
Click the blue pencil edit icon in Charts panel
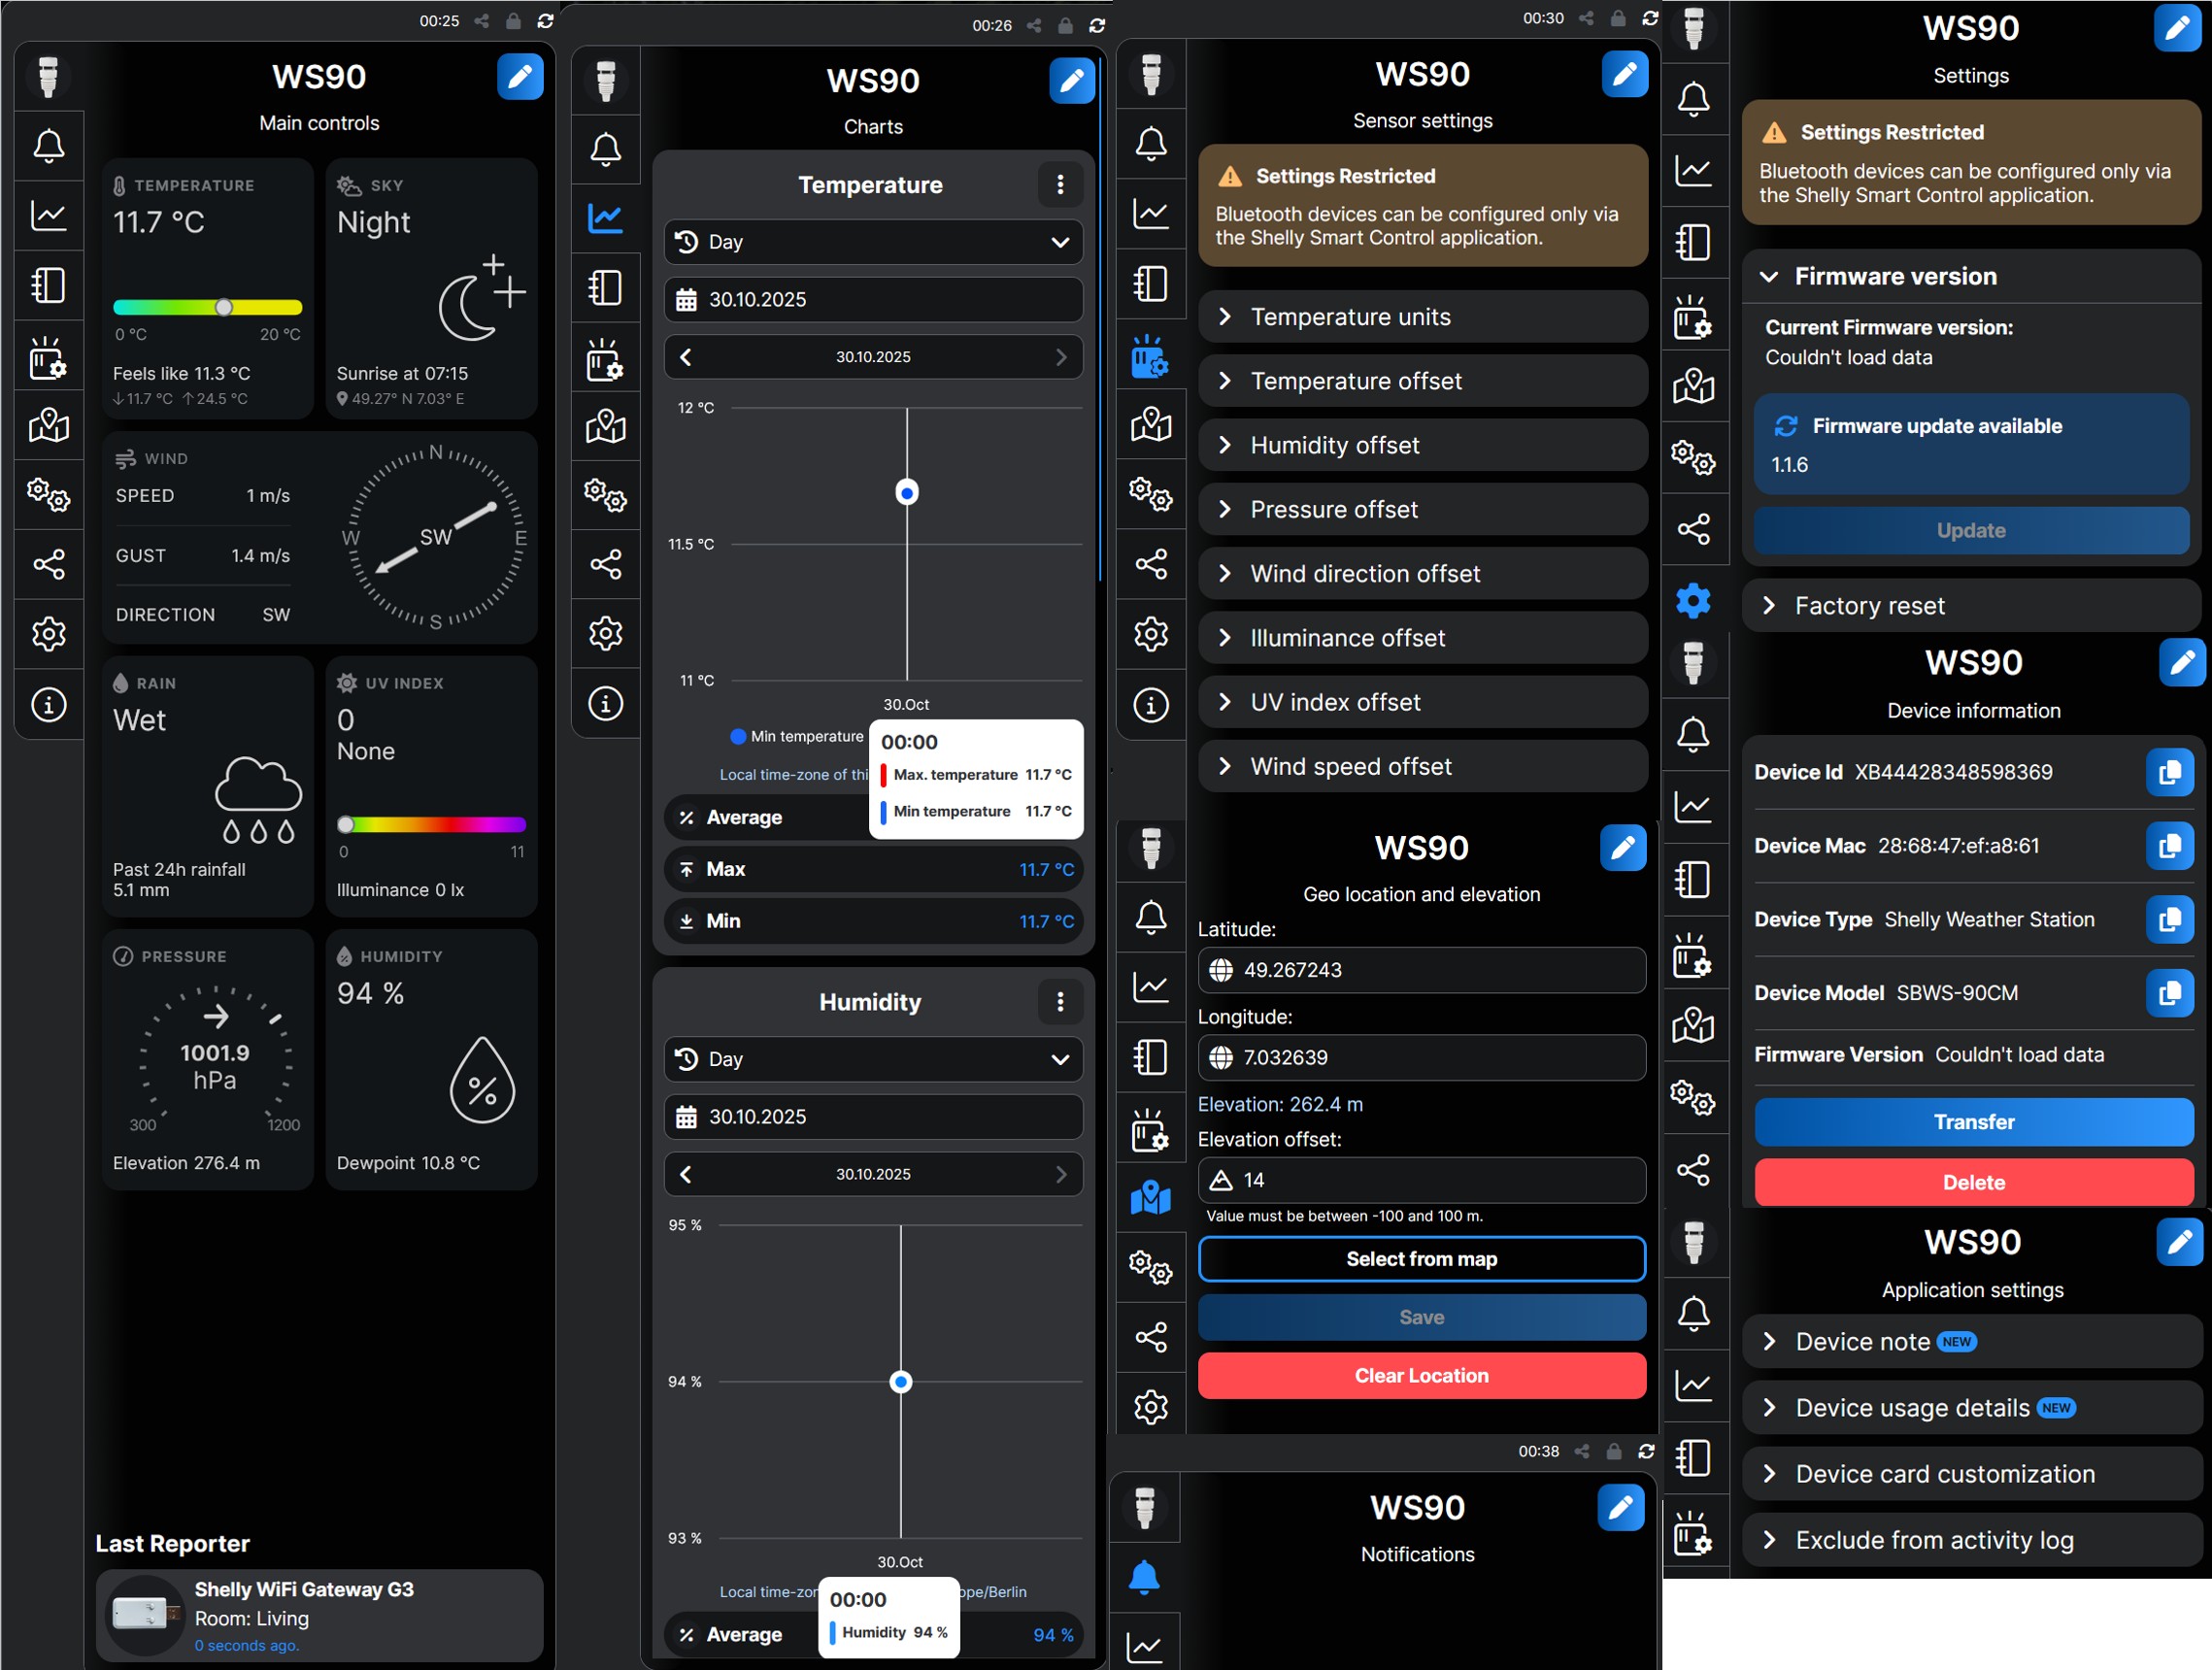[1071, 81]
